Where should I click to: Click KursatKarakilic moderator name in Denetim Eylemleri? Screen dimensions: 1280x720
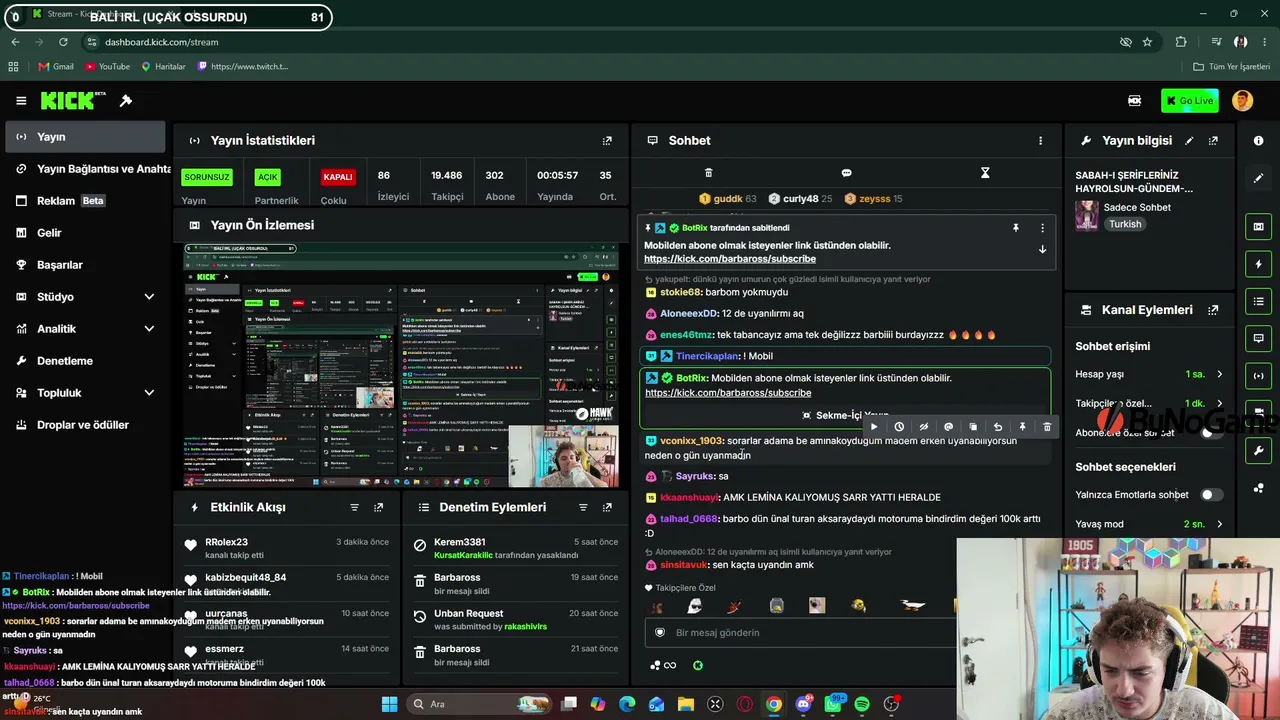coord(464,555)
